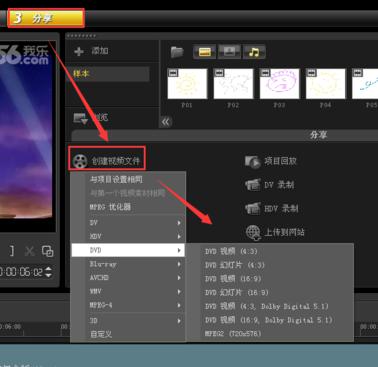The width and height of the screenshot is (378, 367).
Task: Collapse the library with double chevron arrow
Action: point(166,122)
